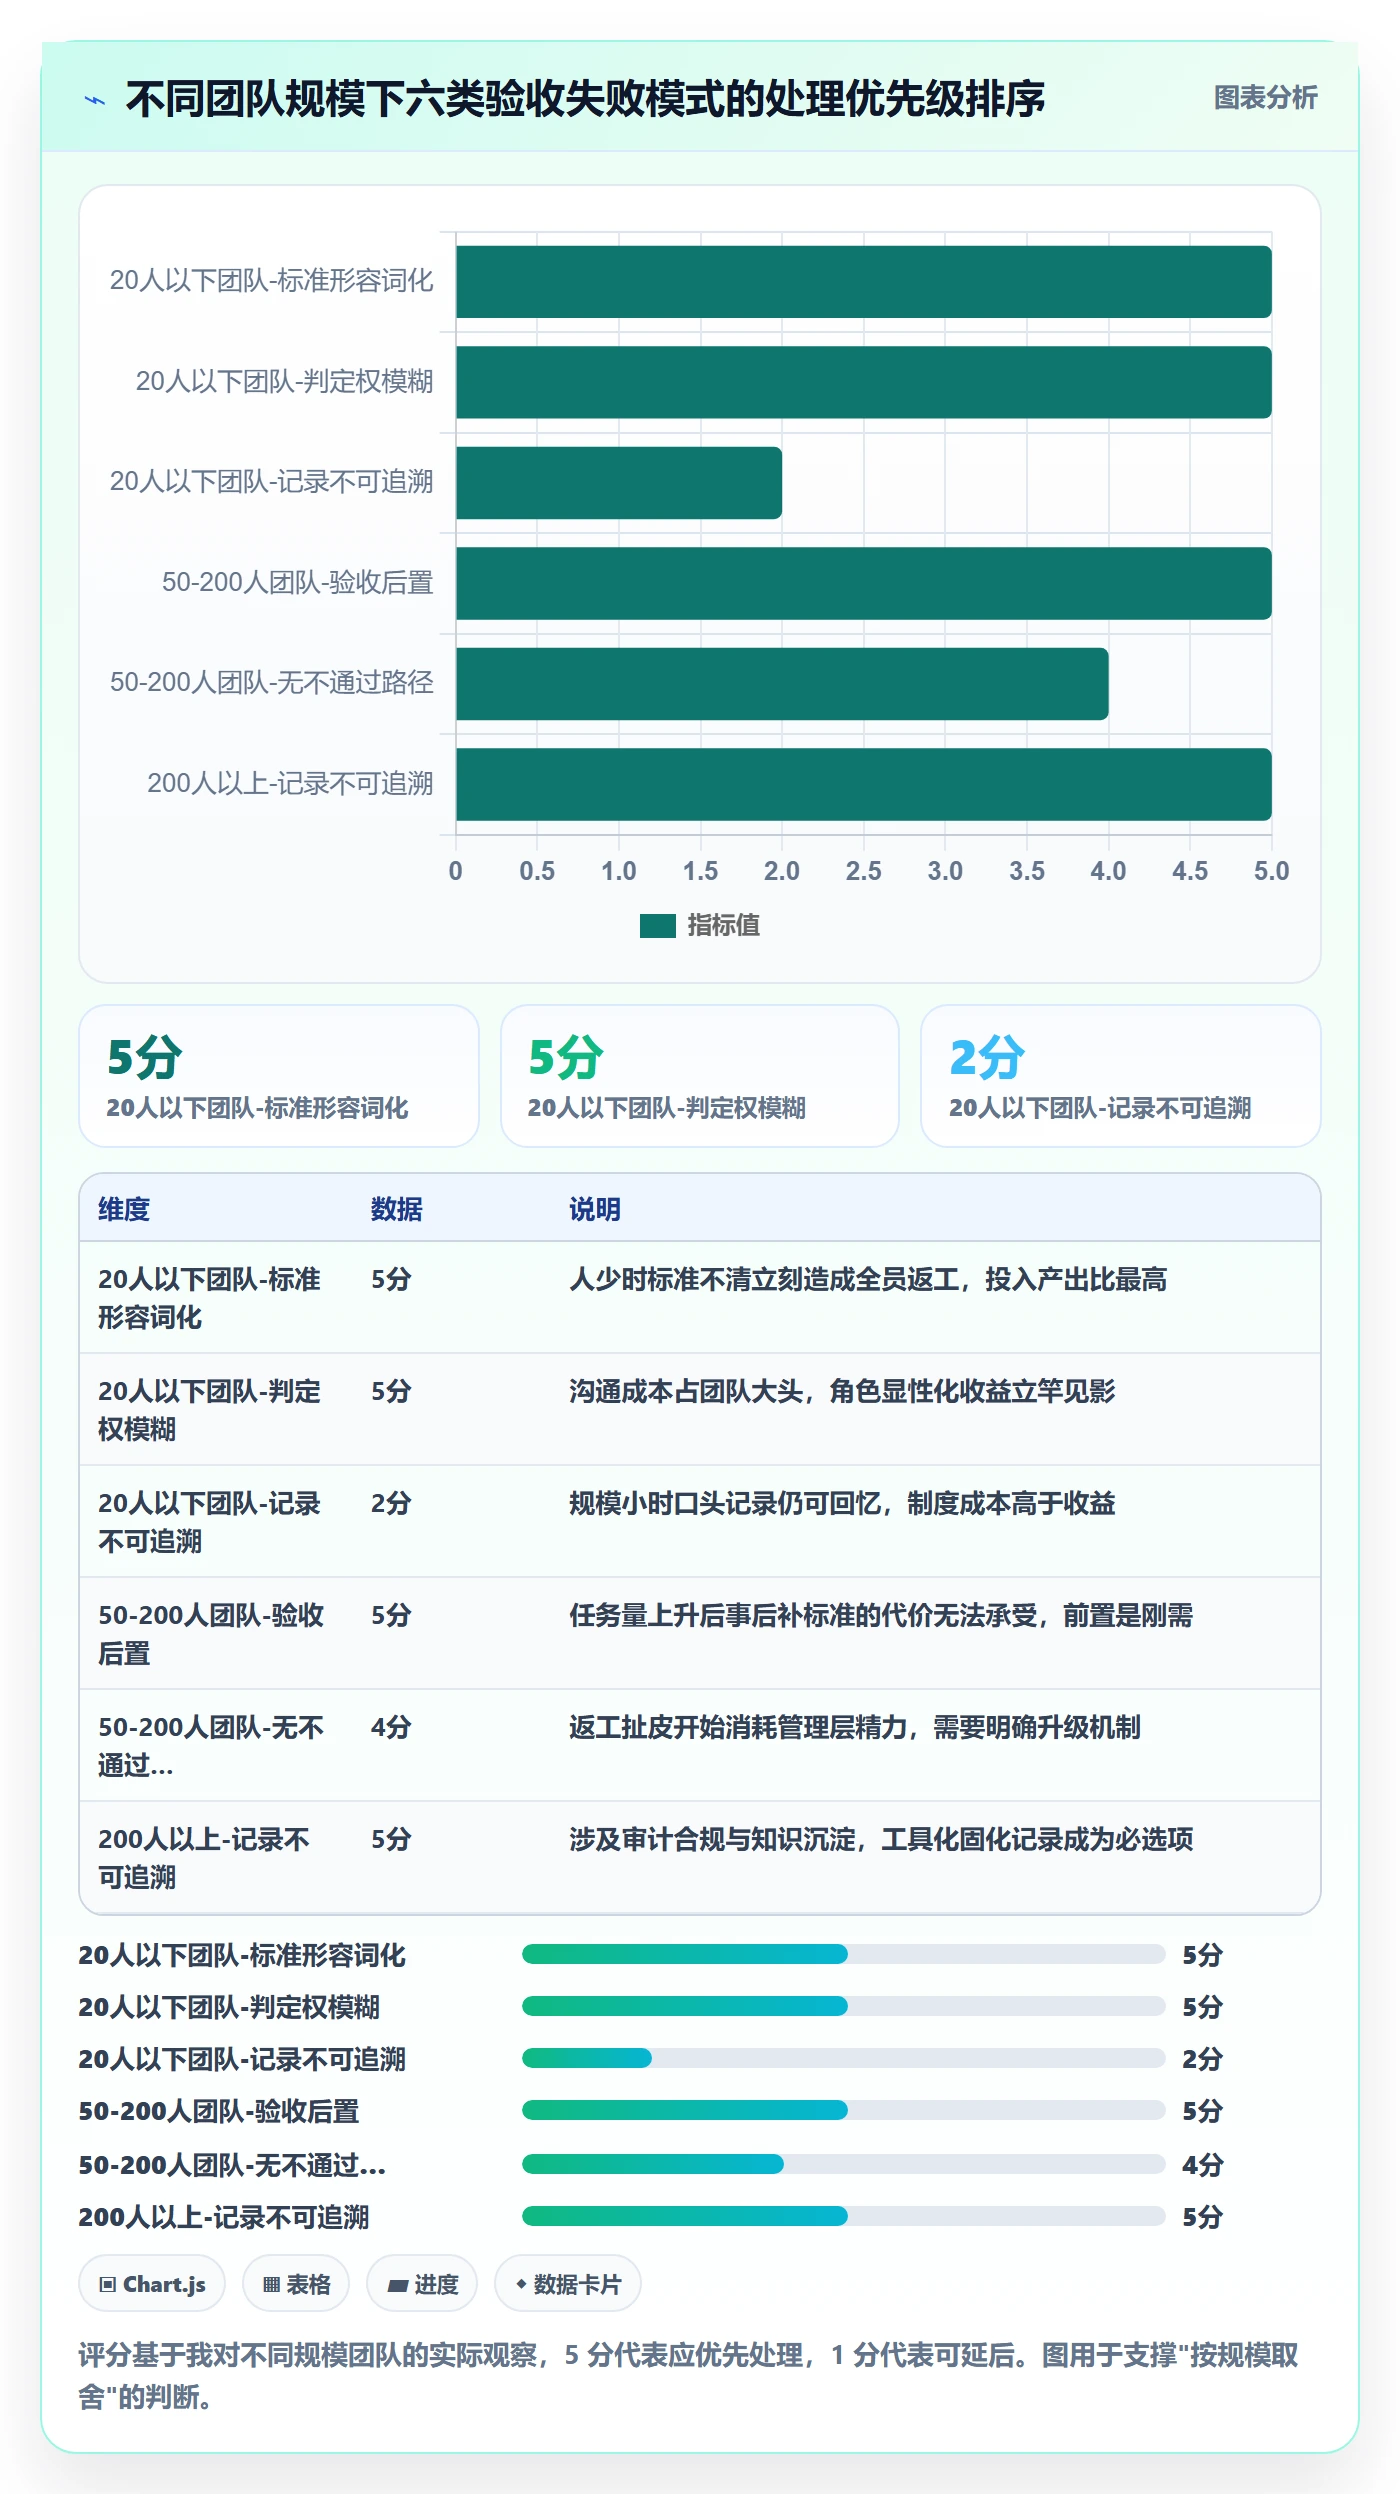Screen dimensions: 1400x2494
Task: Click the 进度 tag chip
Action: coord(422,2284)
